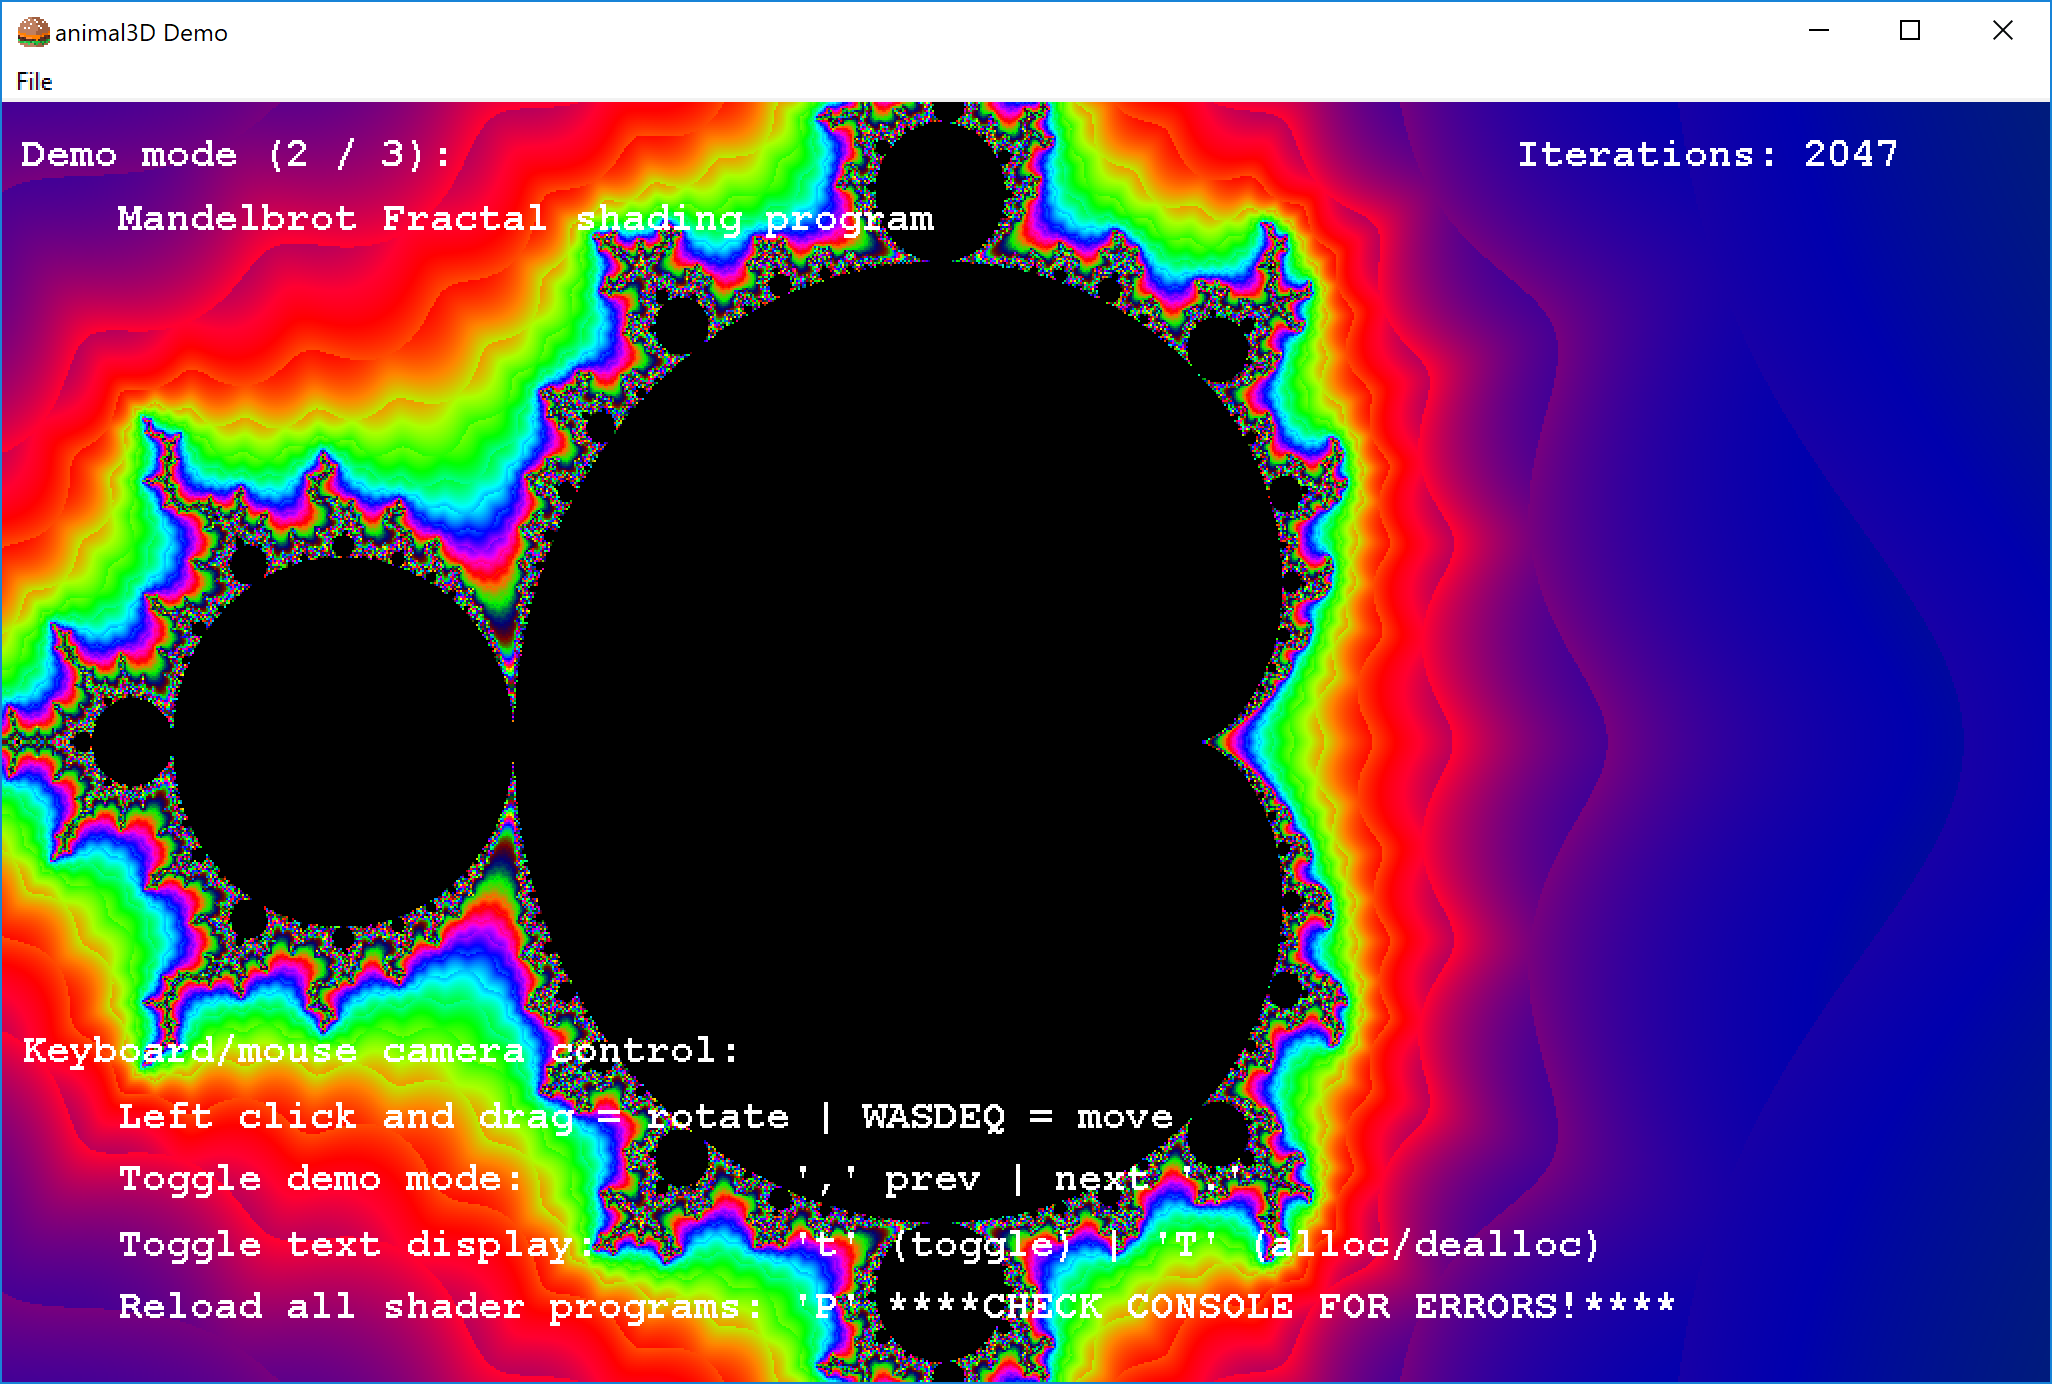This screenshot has height=1384, width=2052.
Task: Click the 'Iterations: 2047' readout
Action: [1707, 155]
